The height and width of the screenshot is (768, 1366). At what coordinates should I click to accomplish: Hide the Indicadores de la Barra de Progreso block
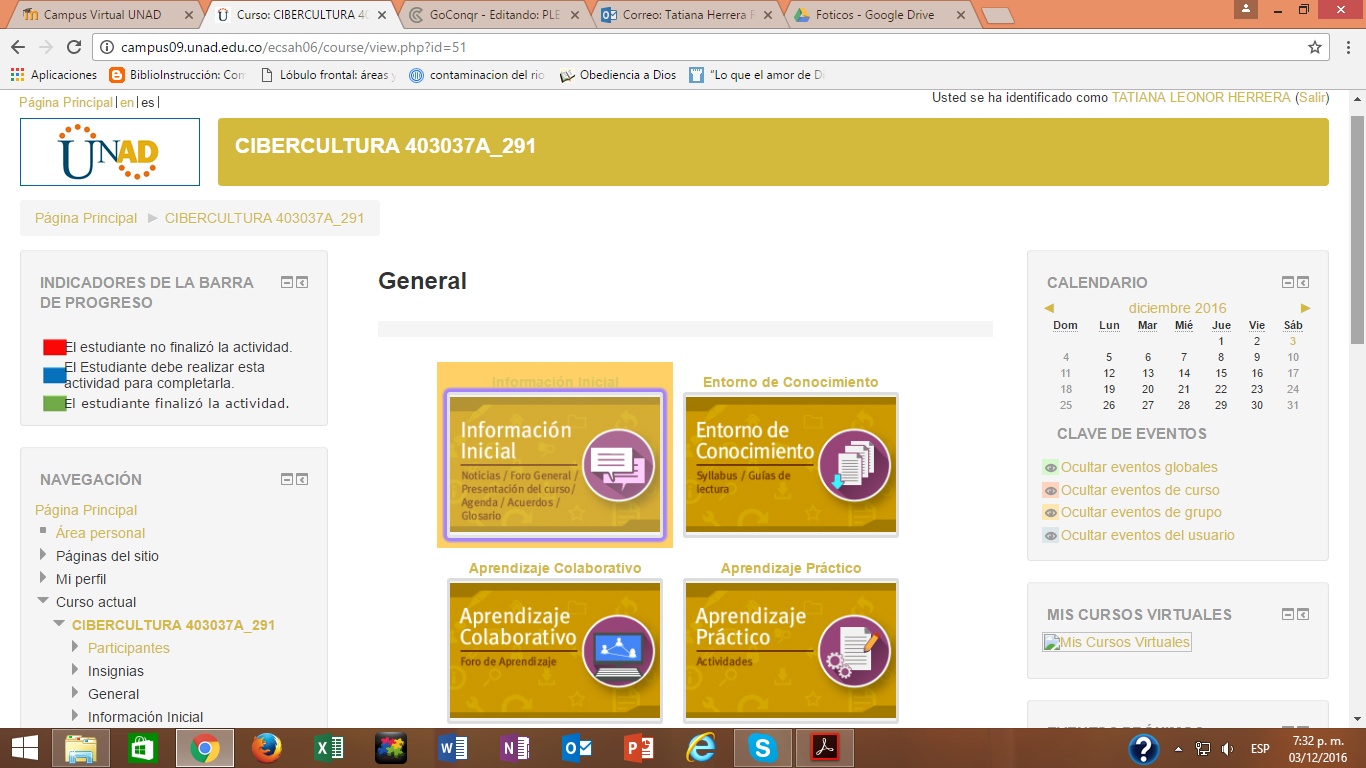point(287,283)
